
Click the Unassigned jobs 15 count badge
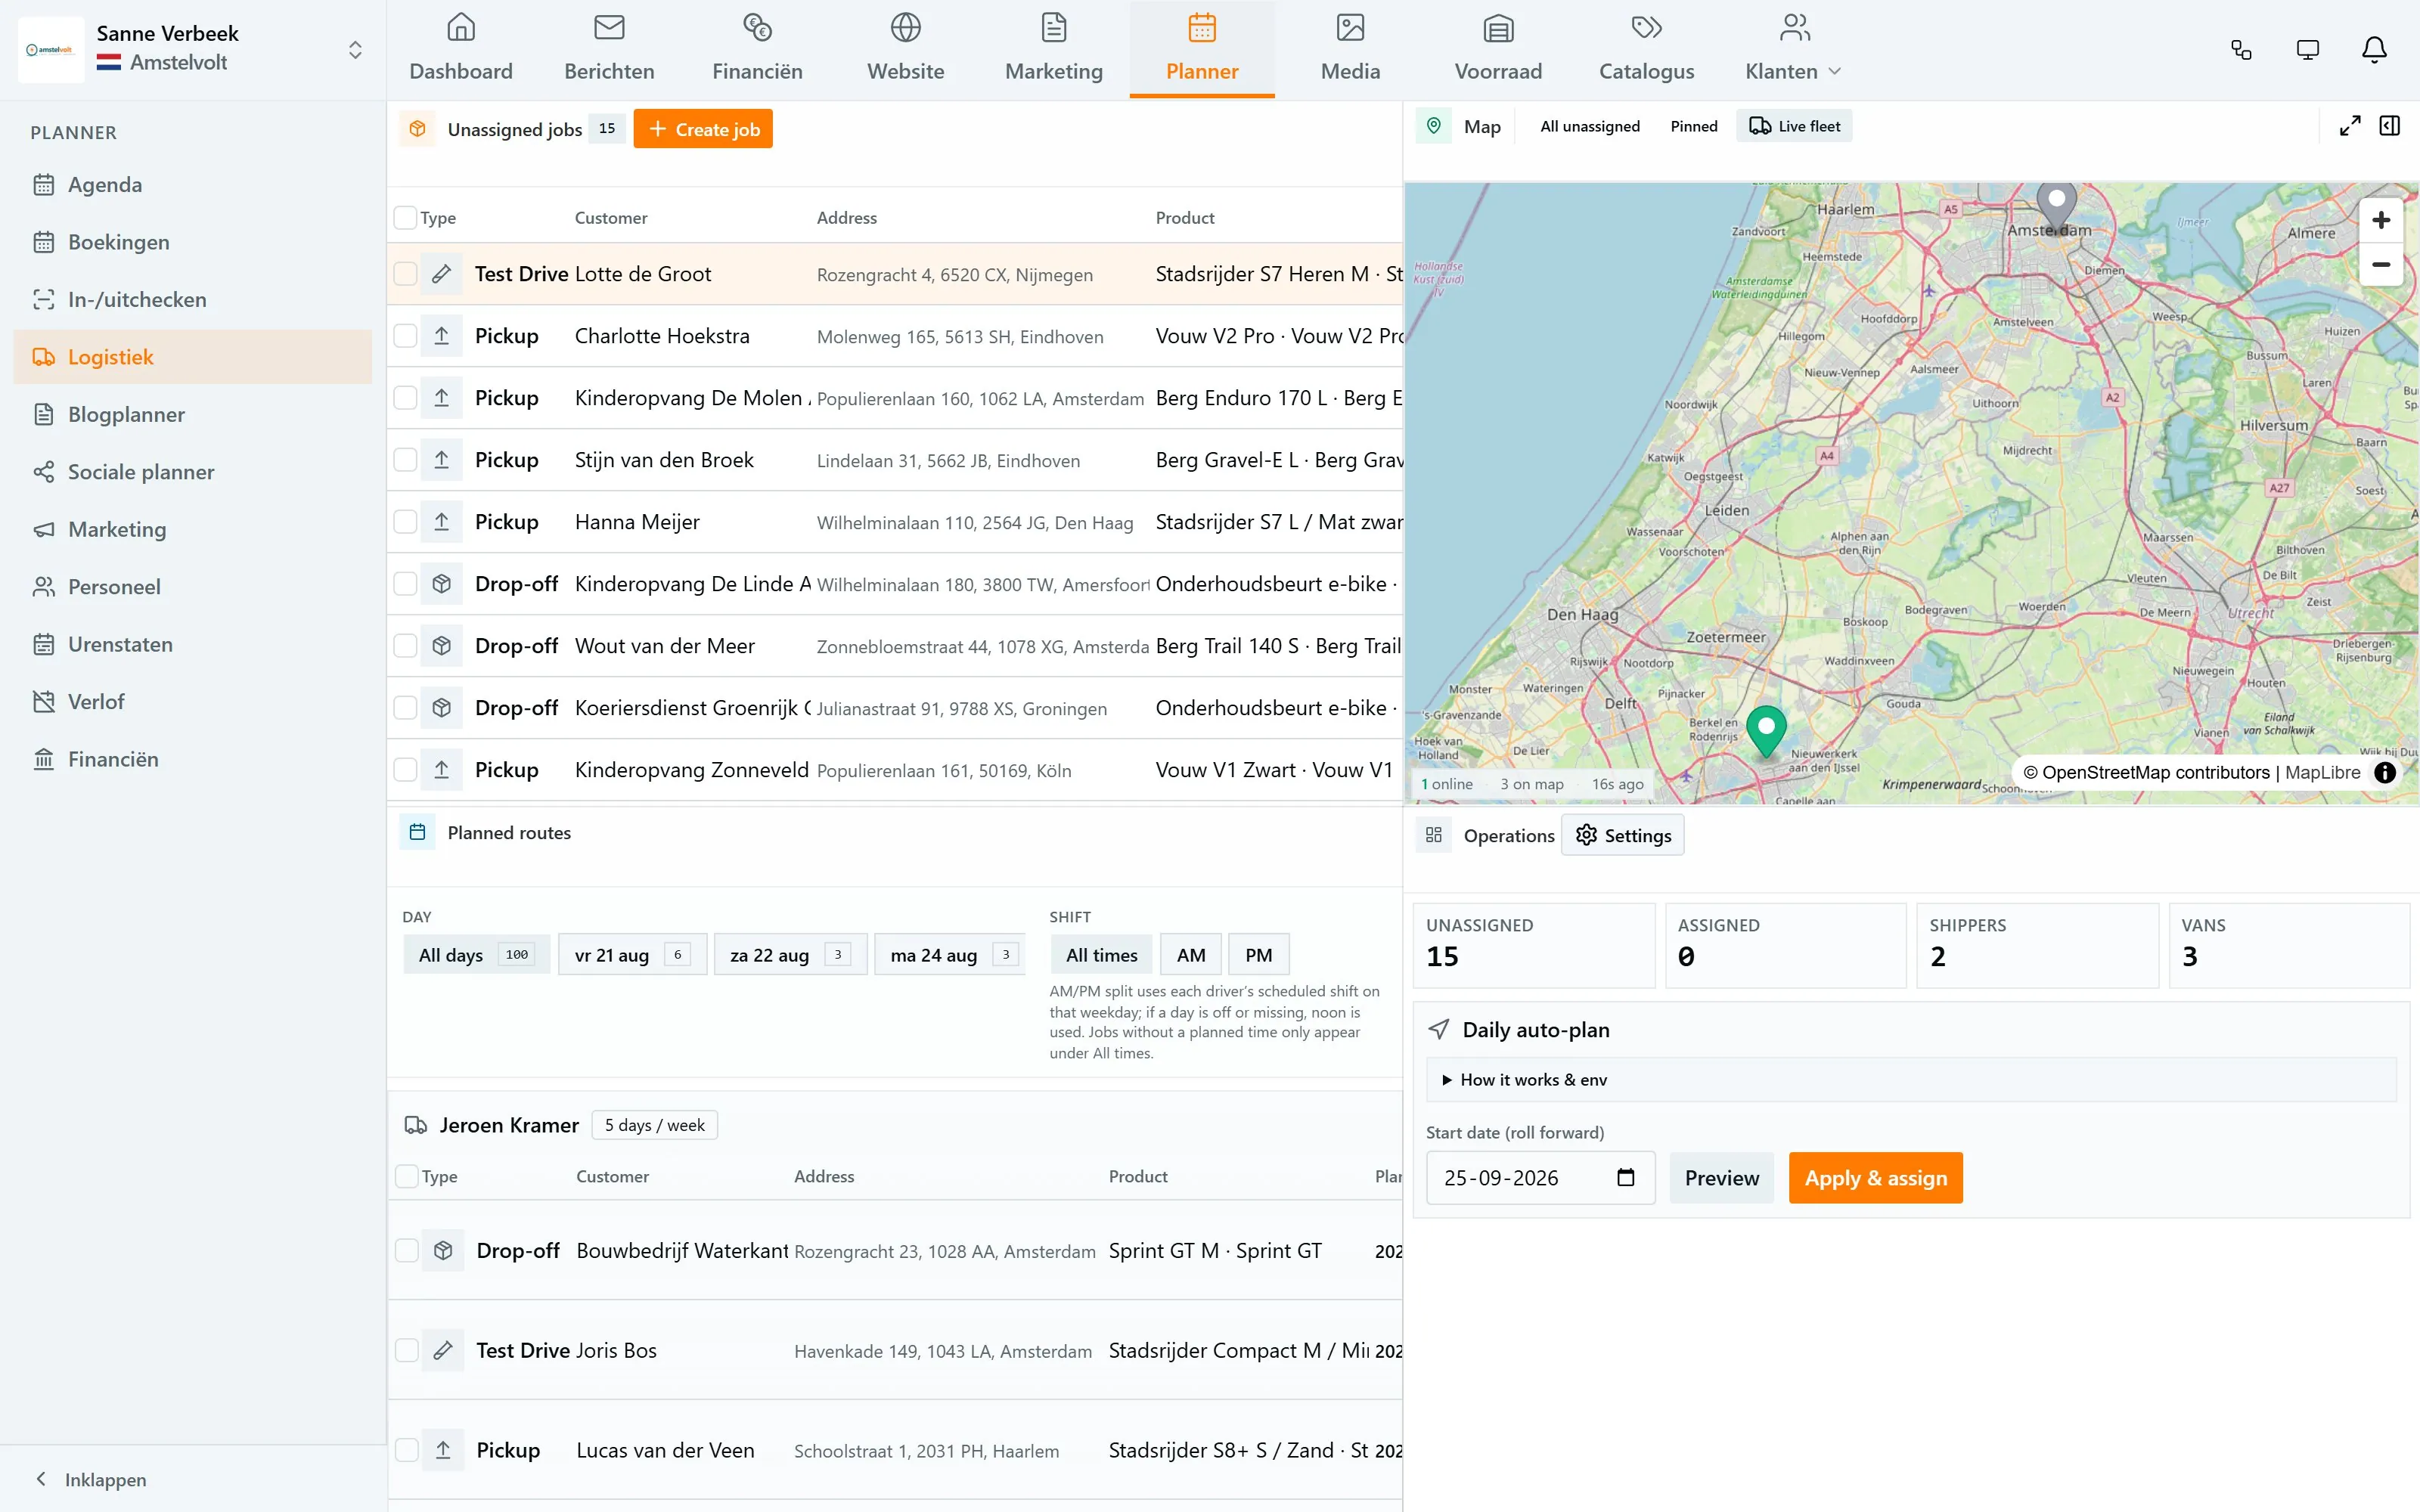tap(606, 128)
